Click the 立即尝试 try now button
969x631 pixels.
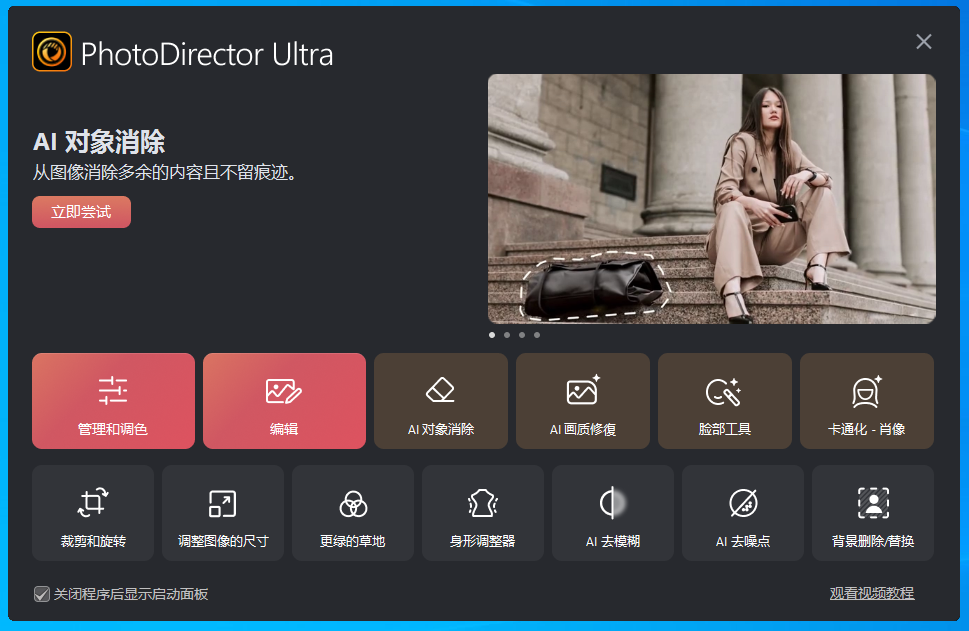pyautogui.click(x=81, y=212)
